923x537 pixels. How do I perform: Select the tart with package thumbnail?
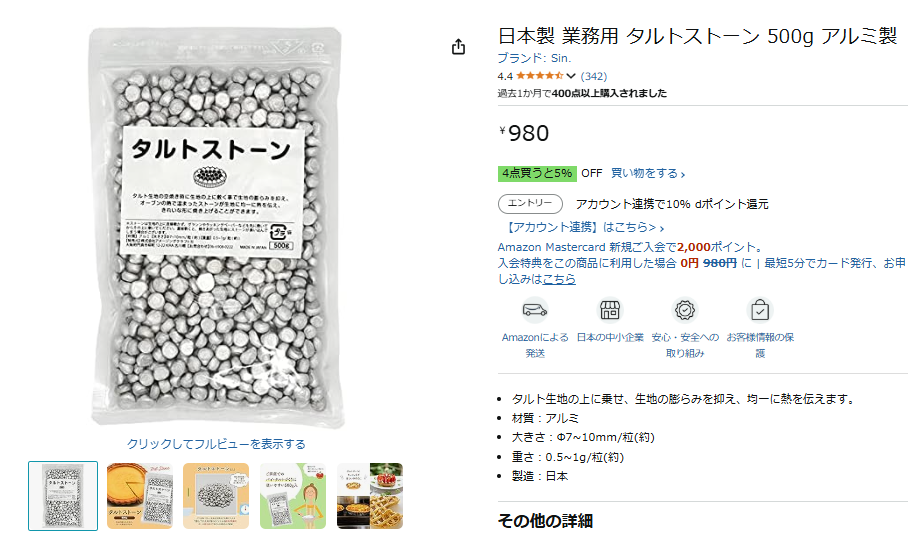point(140,496)
